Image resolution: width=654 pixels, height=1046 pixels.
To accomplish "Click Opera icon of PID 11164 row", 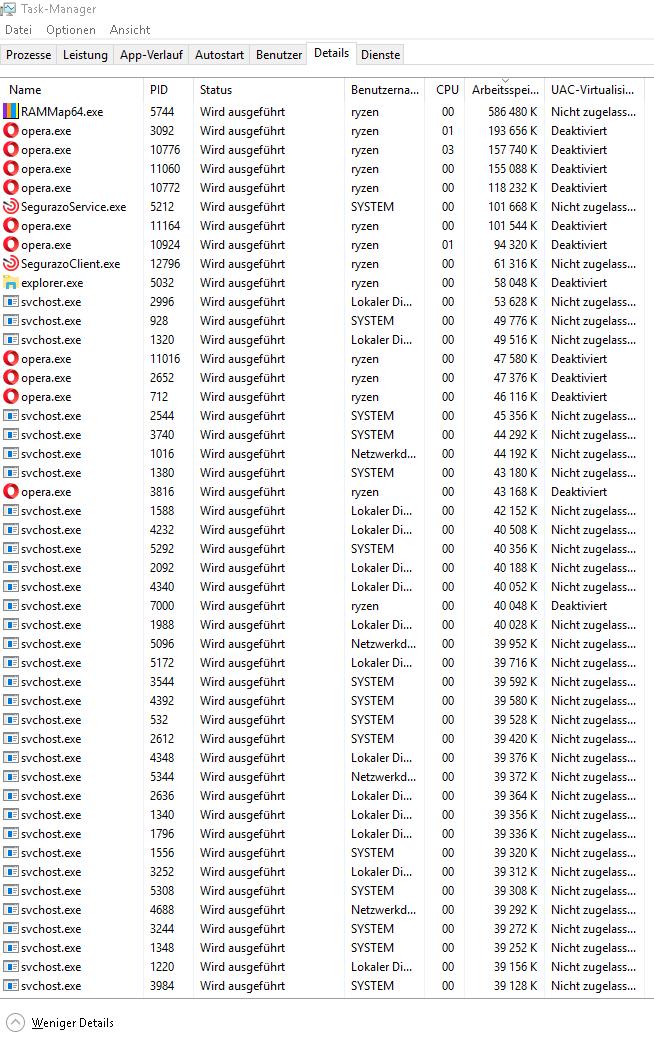I will click(x=11, y=225).
